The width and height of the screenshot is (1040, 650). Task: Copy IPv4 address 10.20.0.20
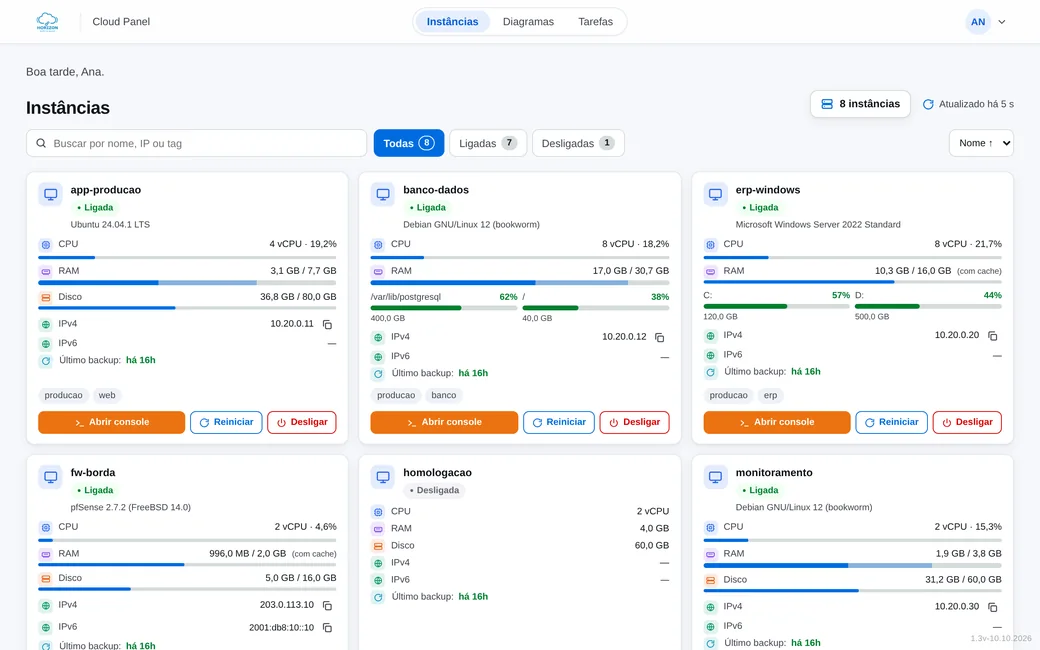(992, 336)
